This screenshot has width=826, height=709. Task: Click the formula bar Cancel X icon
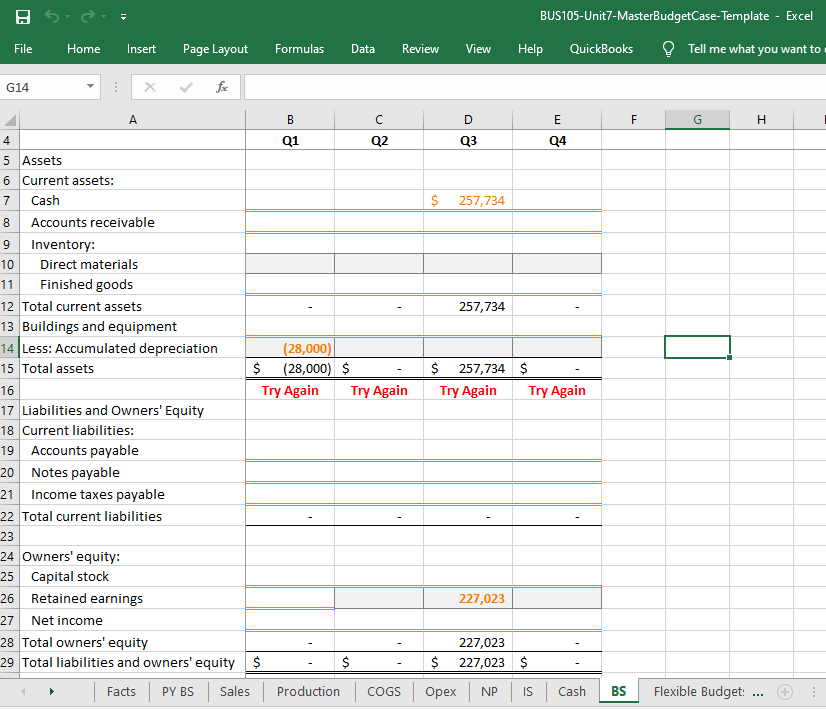[x=150, y=87]
